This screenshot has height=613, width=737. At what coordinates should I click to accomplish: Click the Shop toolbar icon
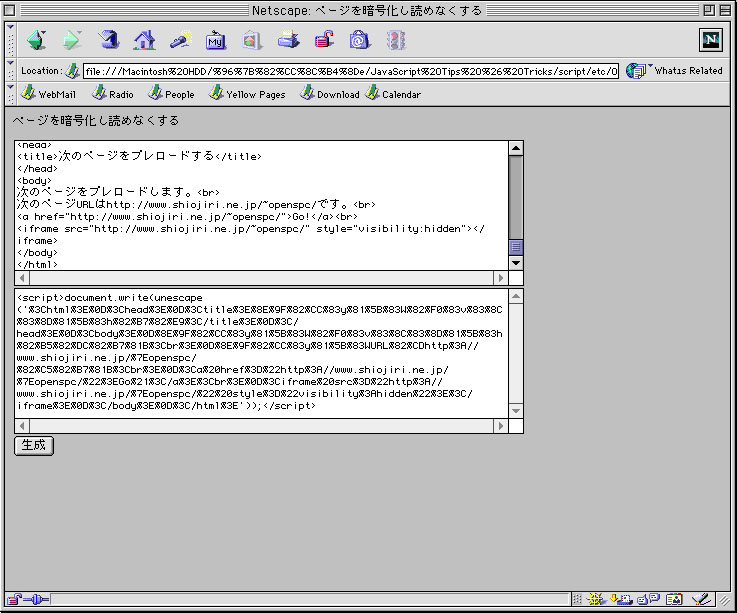click(x=360, y=40)
